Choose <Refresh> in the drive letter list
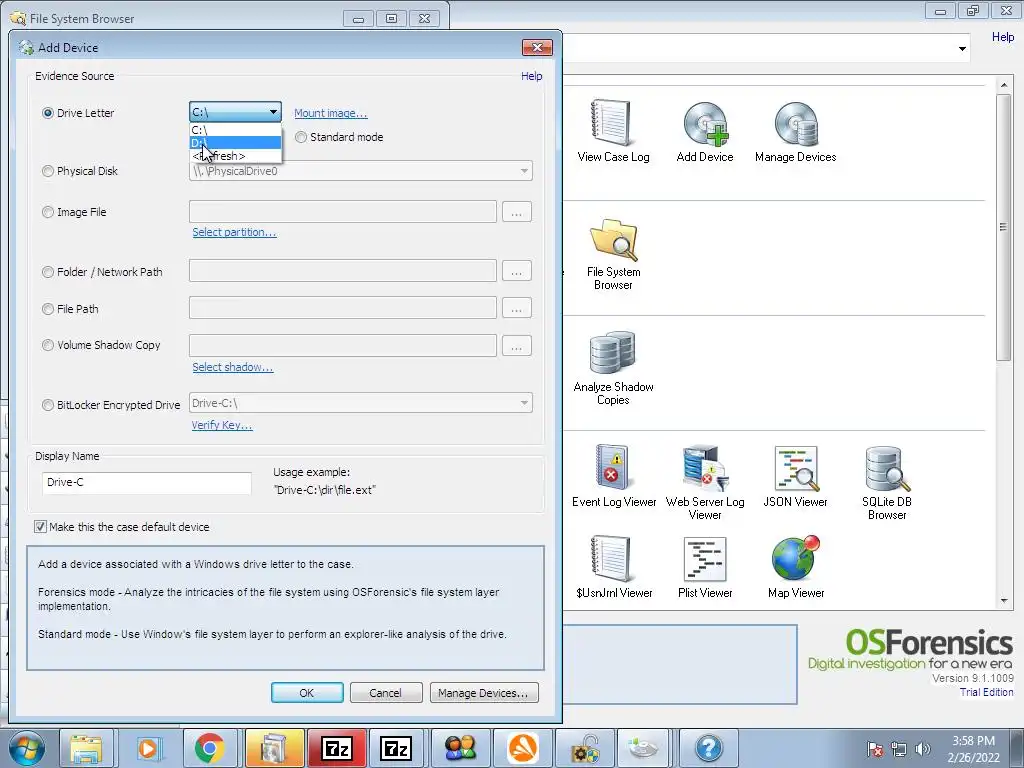The height and width of the screenshot is (768, 1024). 235,156
